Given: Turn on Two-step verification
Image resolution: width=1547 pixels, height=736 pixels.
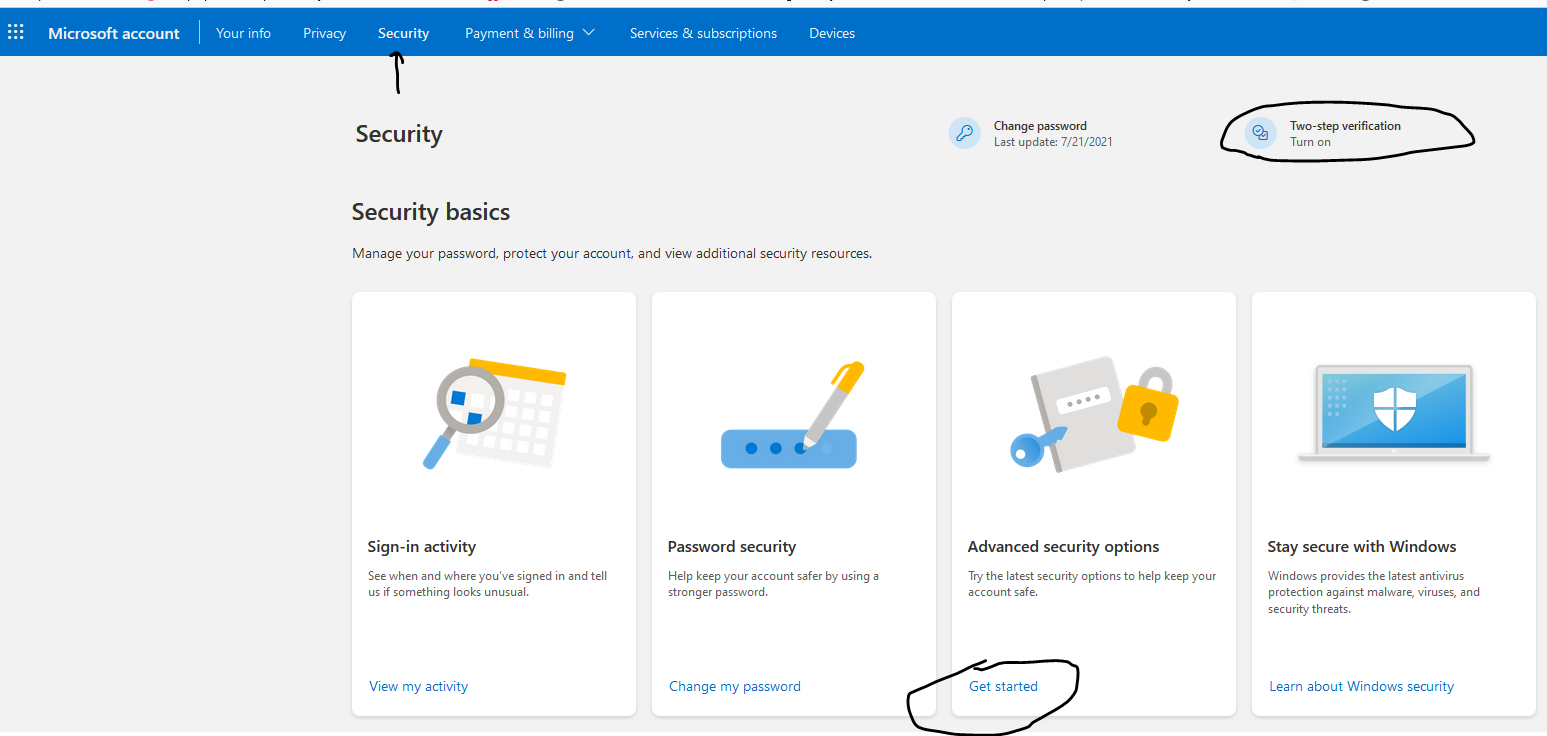Looking at the screenshot, I should (1310, 142).
